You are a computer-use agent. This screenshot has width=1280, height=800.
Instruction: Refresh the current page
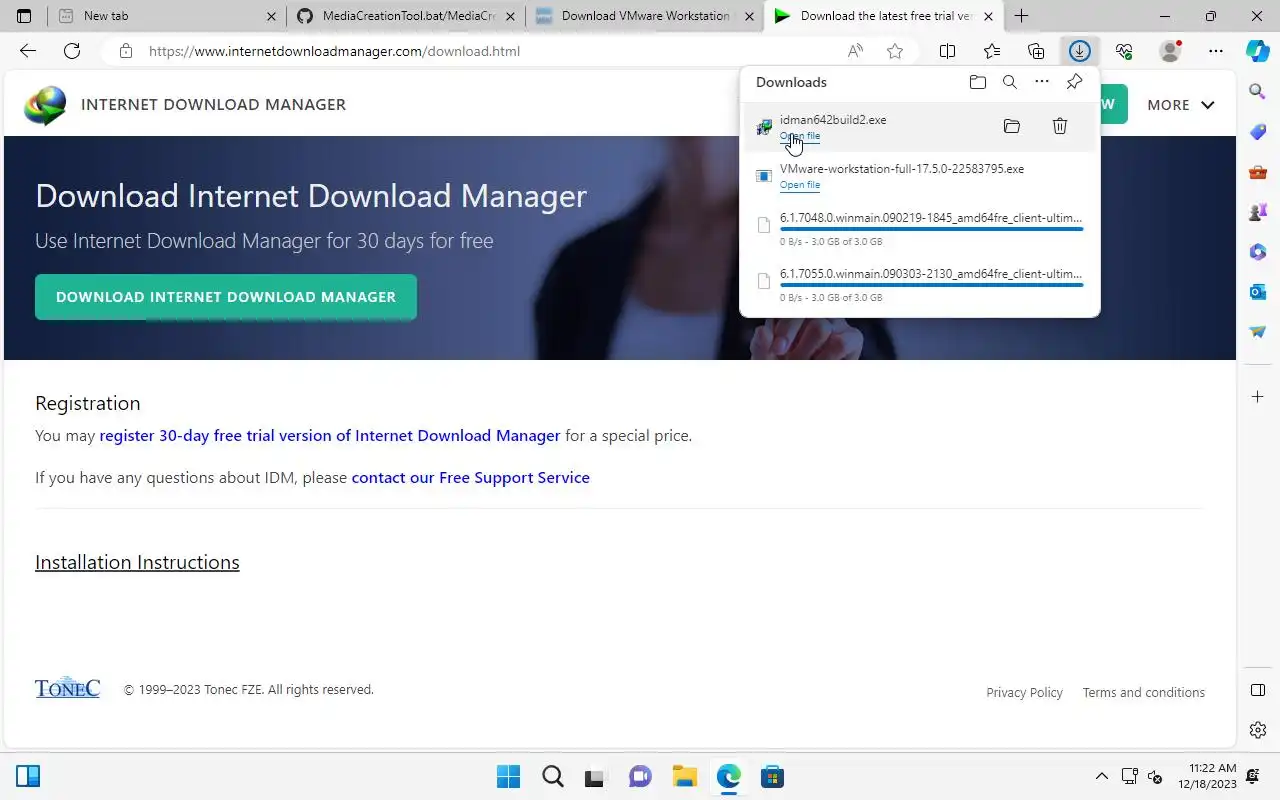tap(72, 51)
